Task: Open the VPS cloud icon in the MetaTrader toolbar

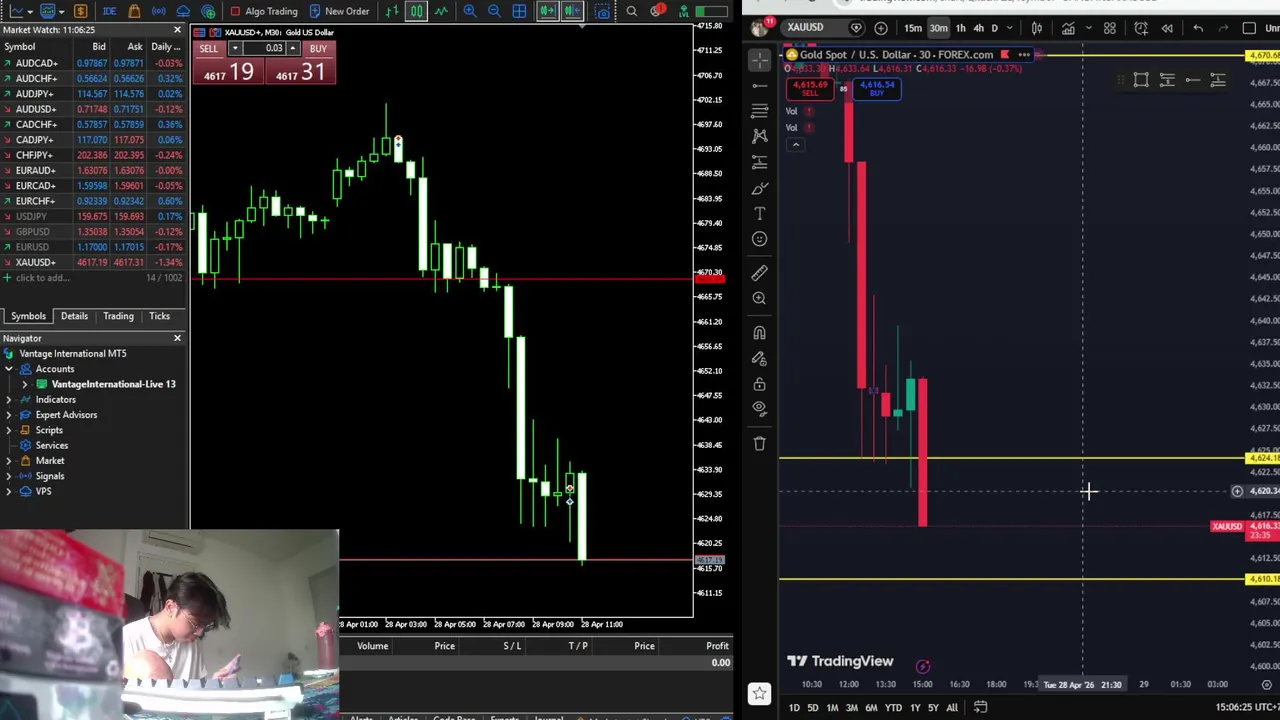Action: (x=183, y=11)
